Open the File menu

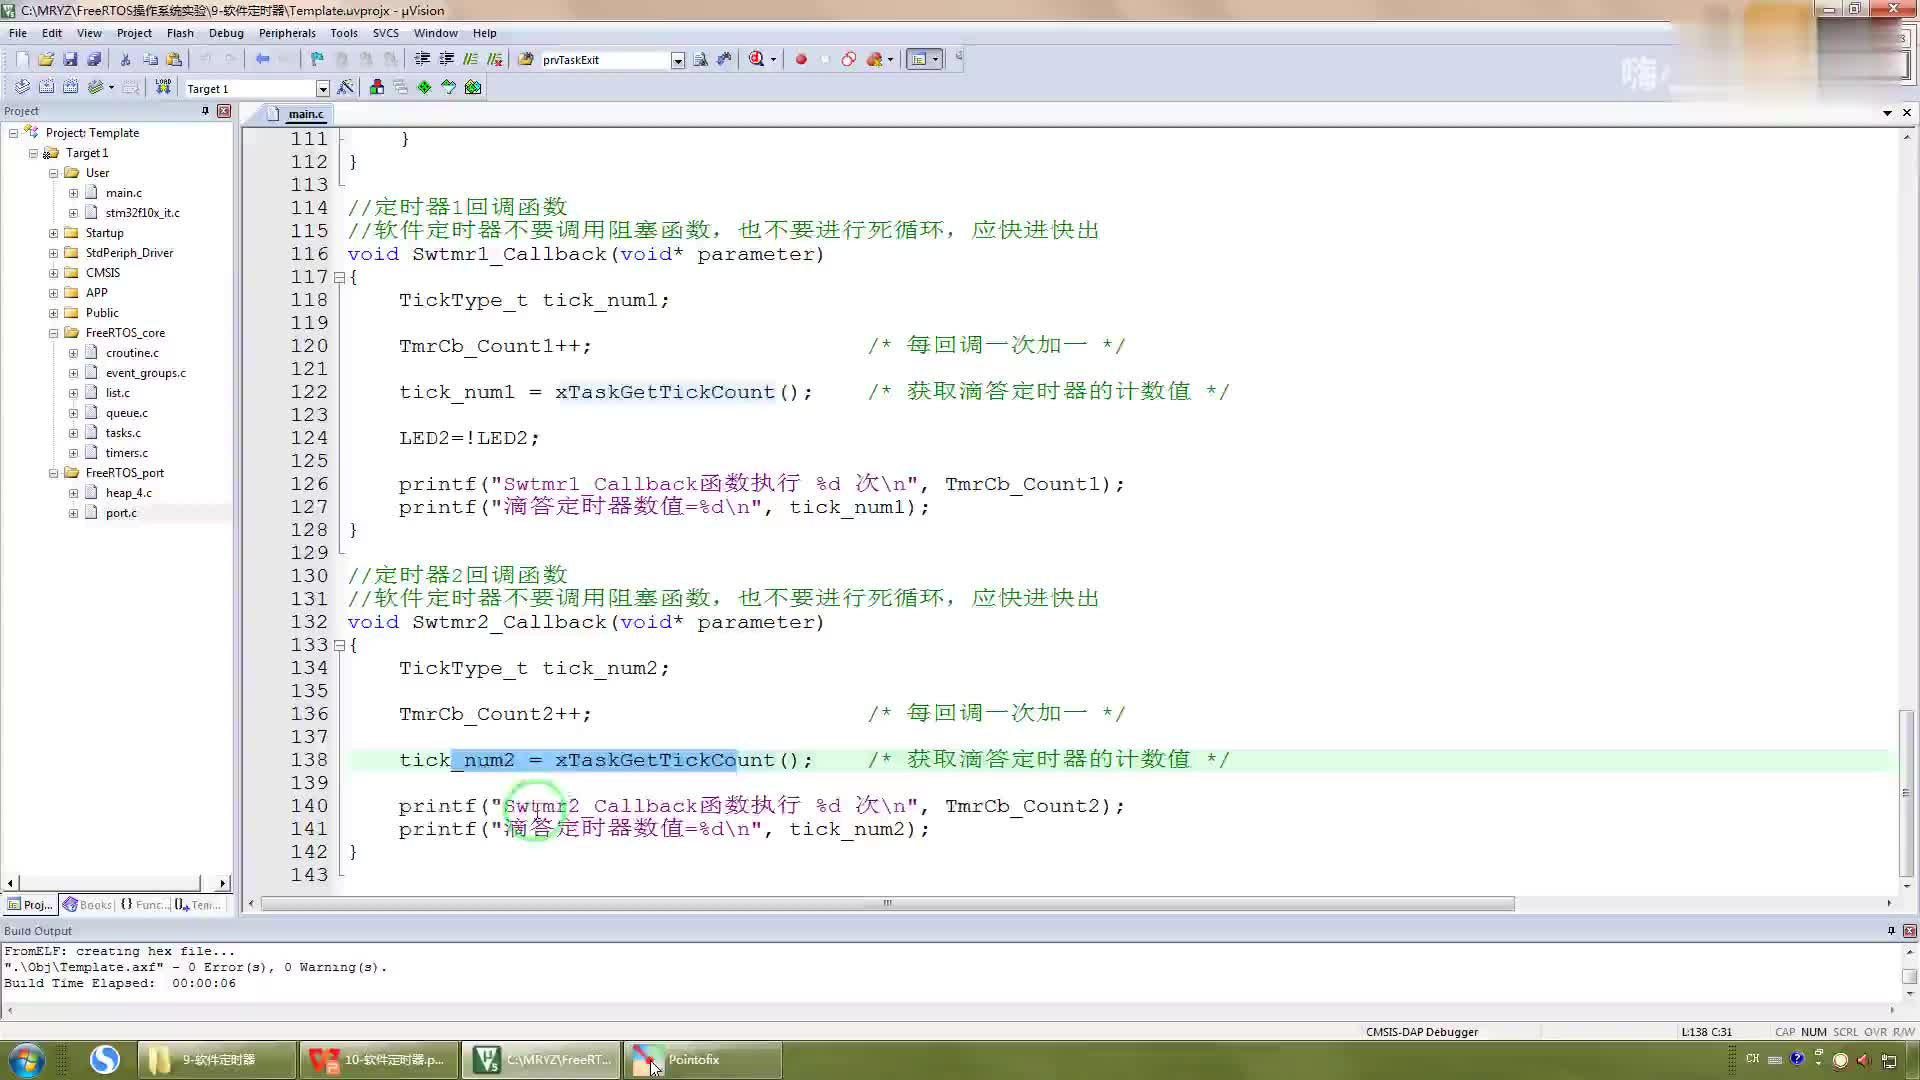(x=18, y=33)
